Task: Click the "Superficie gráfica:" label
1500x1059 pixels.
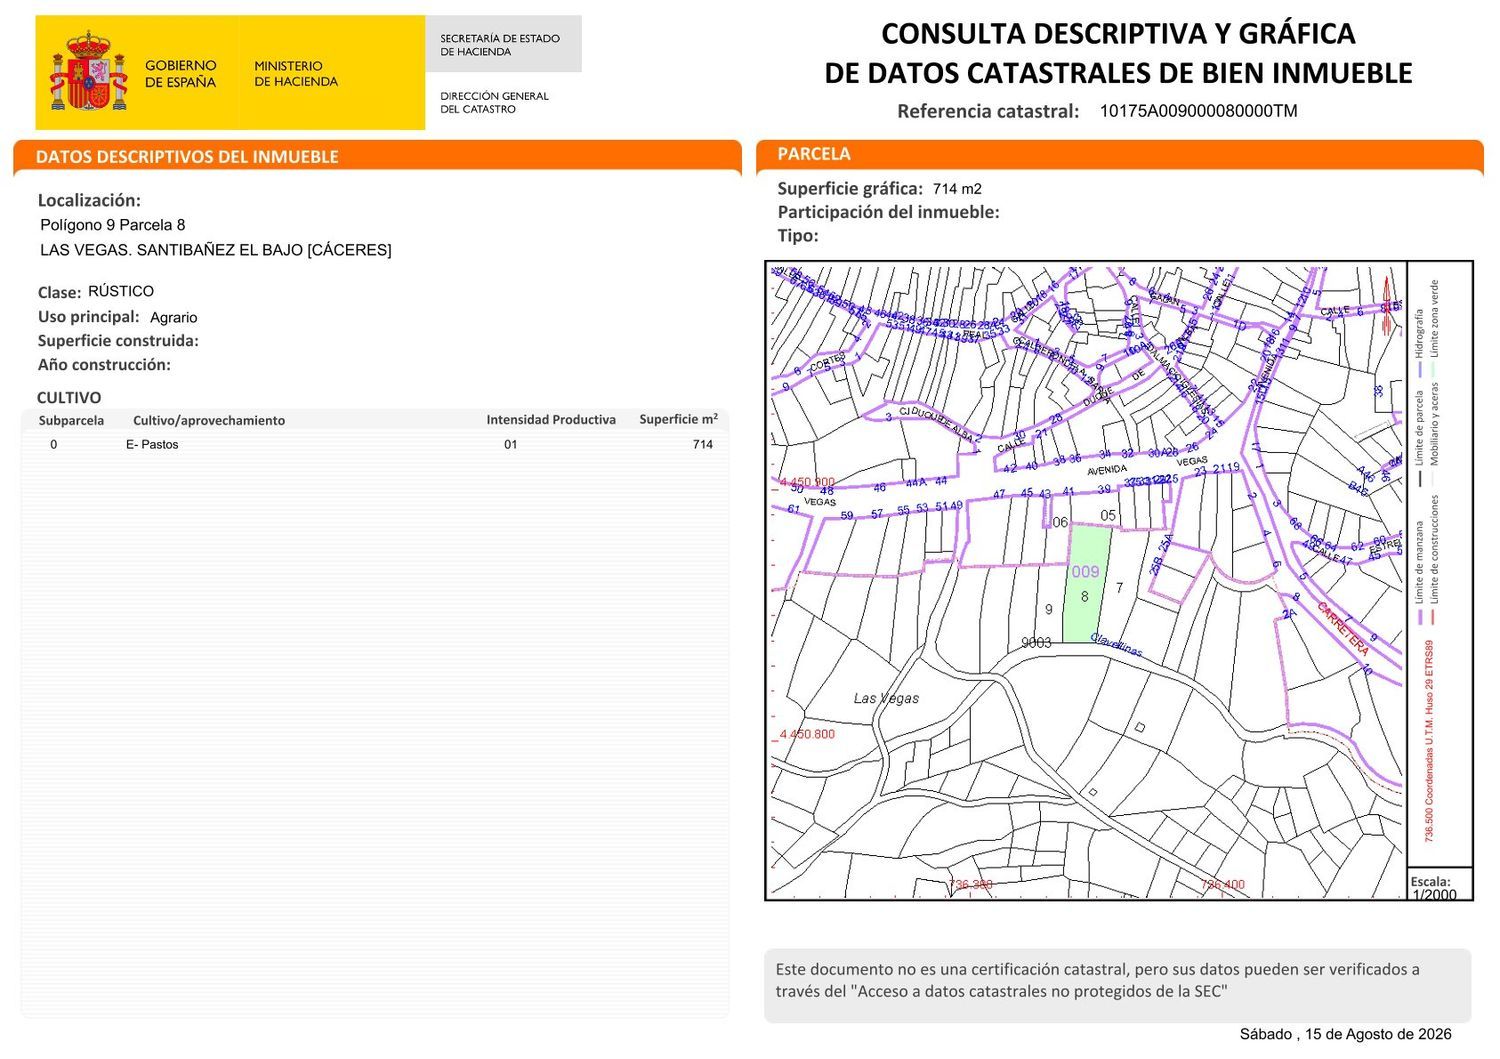Action: [850, 188]
